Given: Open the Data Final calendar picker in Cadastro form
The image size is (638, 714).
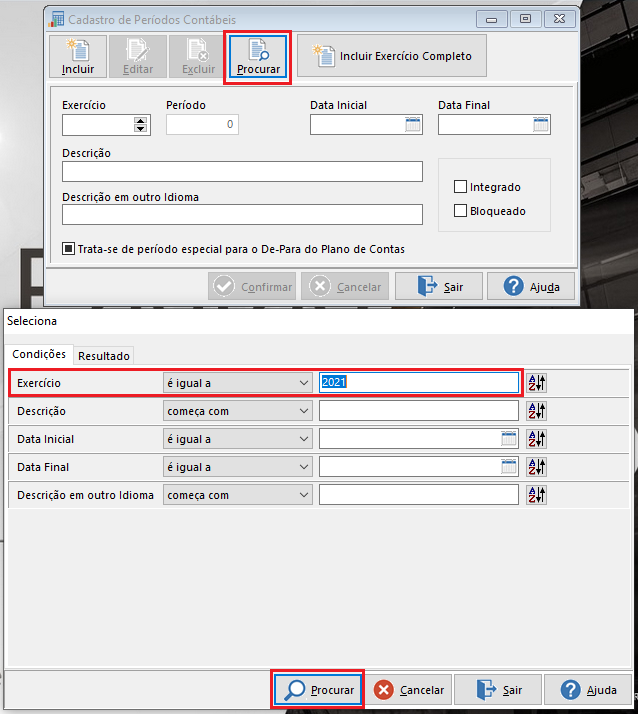Looking at the screenshot, I should pos(541,124).
